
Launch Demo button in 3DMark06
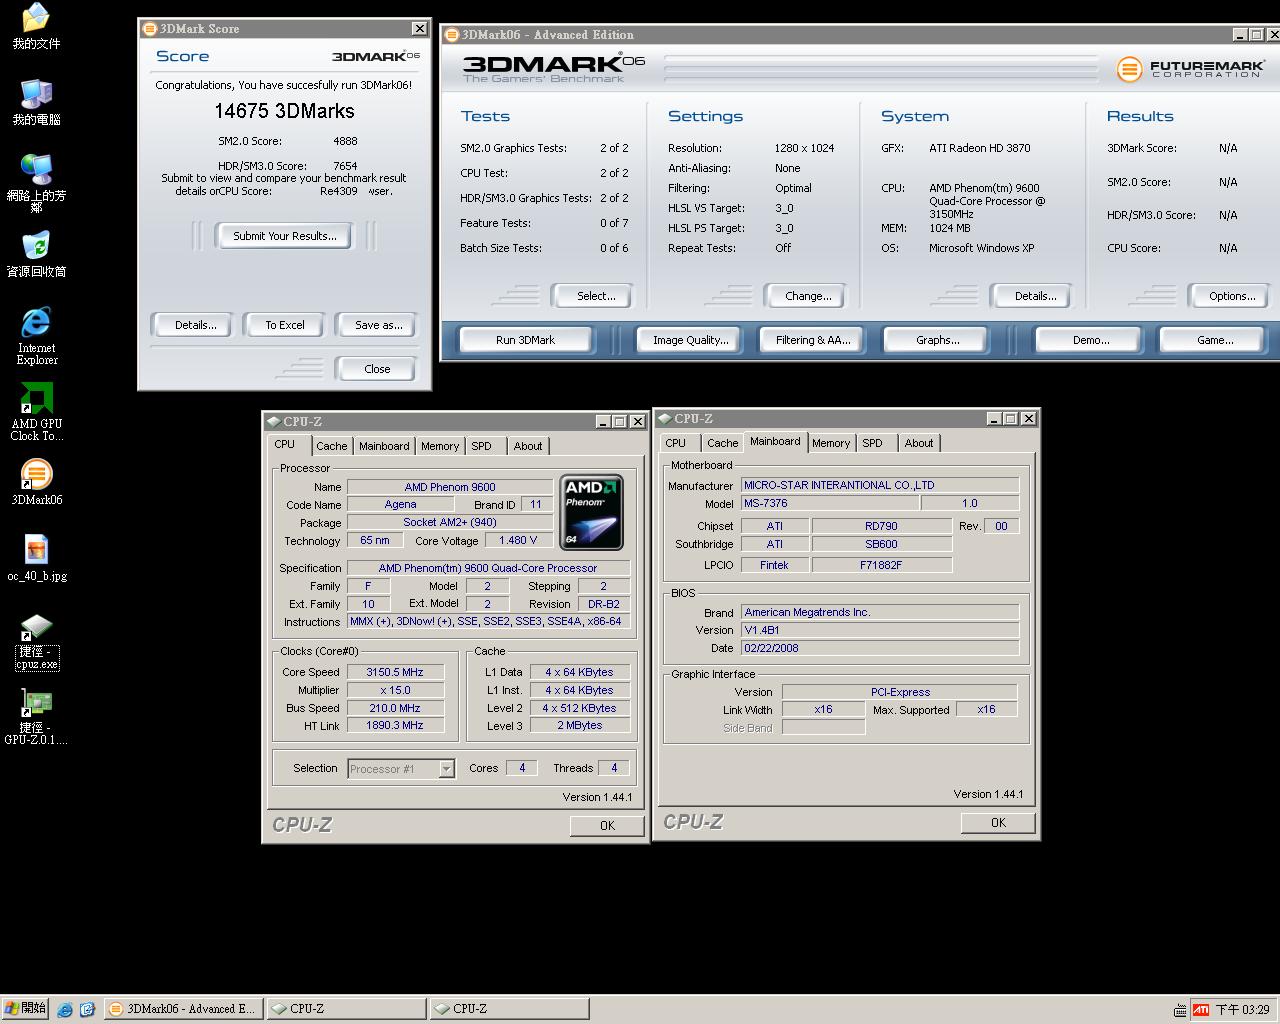pos(1091,340)
